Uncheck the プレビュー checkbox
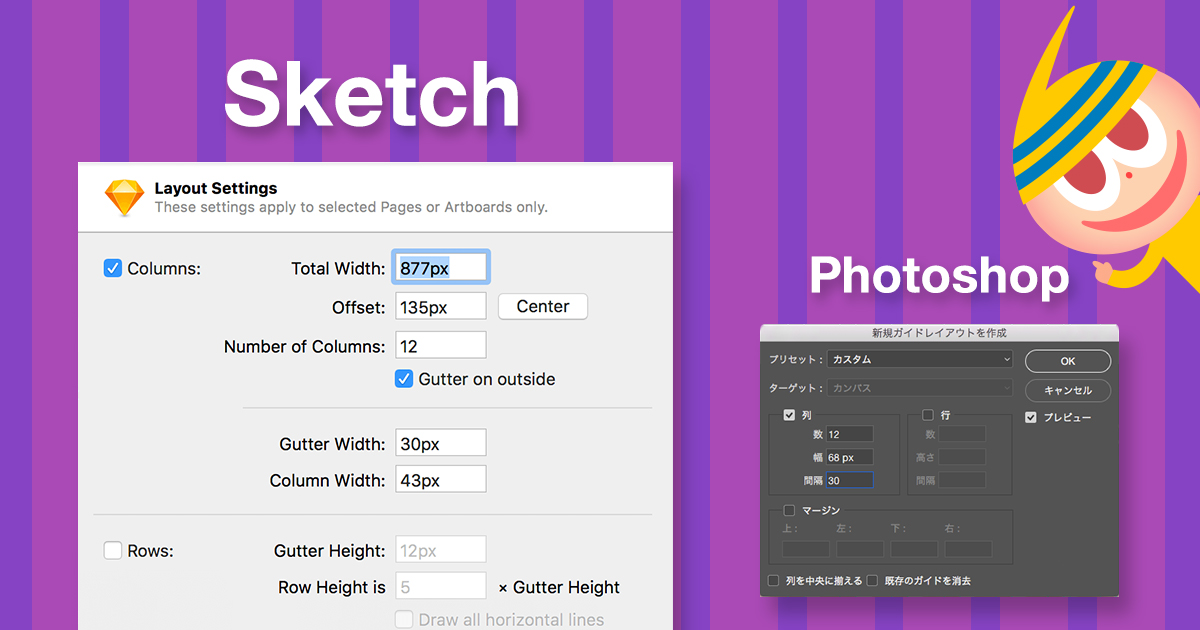Image resolution: width=1200 pixels, height=630 pixels. [1031, 418]
